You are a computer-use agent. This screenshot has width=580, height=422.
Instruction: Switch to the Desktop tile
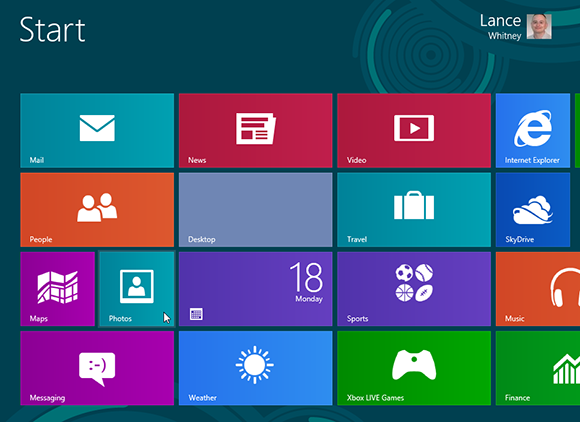point(256,210)
